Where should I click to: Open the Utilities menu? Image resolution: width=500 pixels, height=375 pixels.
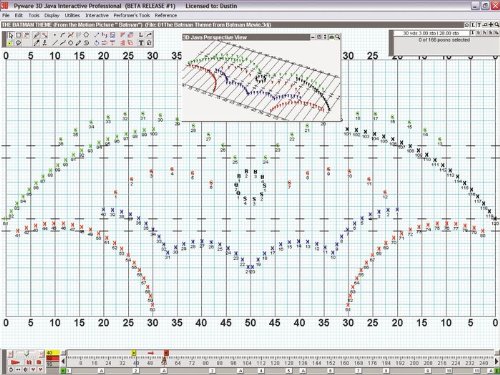(72, 15)
